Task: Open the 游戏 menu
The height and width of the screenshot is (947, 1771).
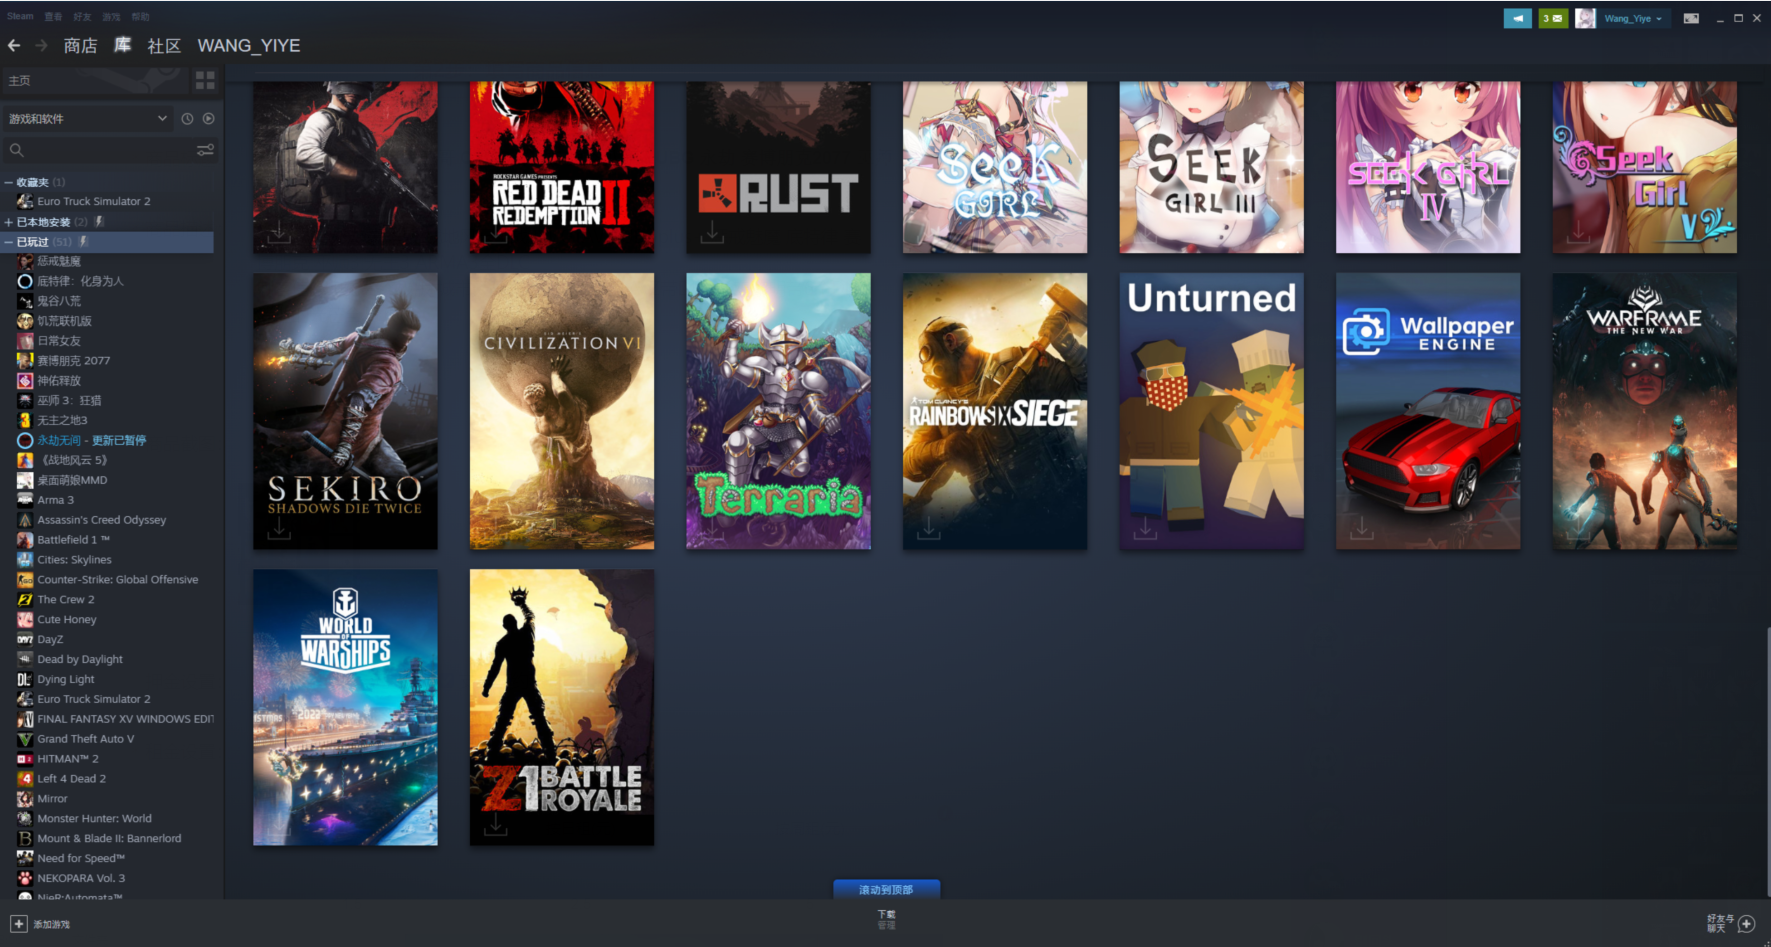Action: click(x=111, y=16)
